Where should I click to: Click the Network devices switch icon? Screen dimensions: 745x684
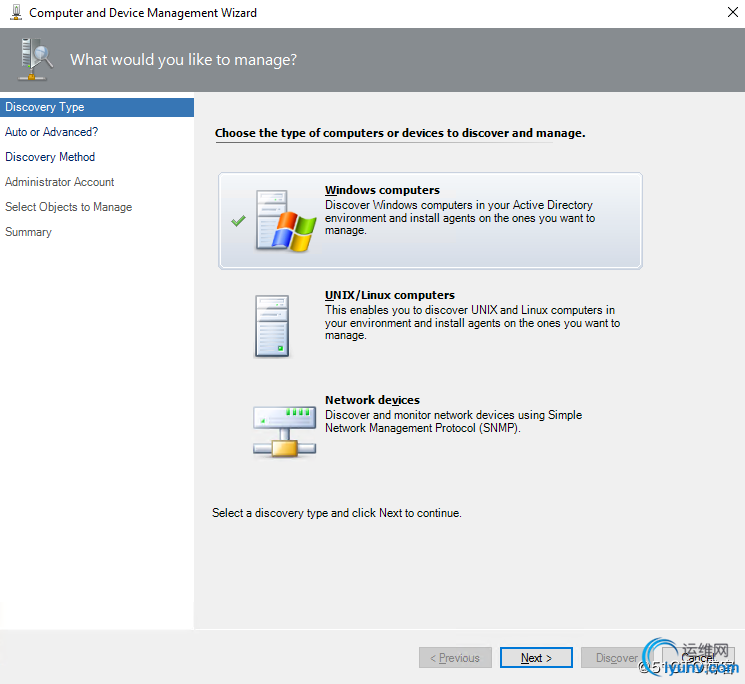click(285, 431)
